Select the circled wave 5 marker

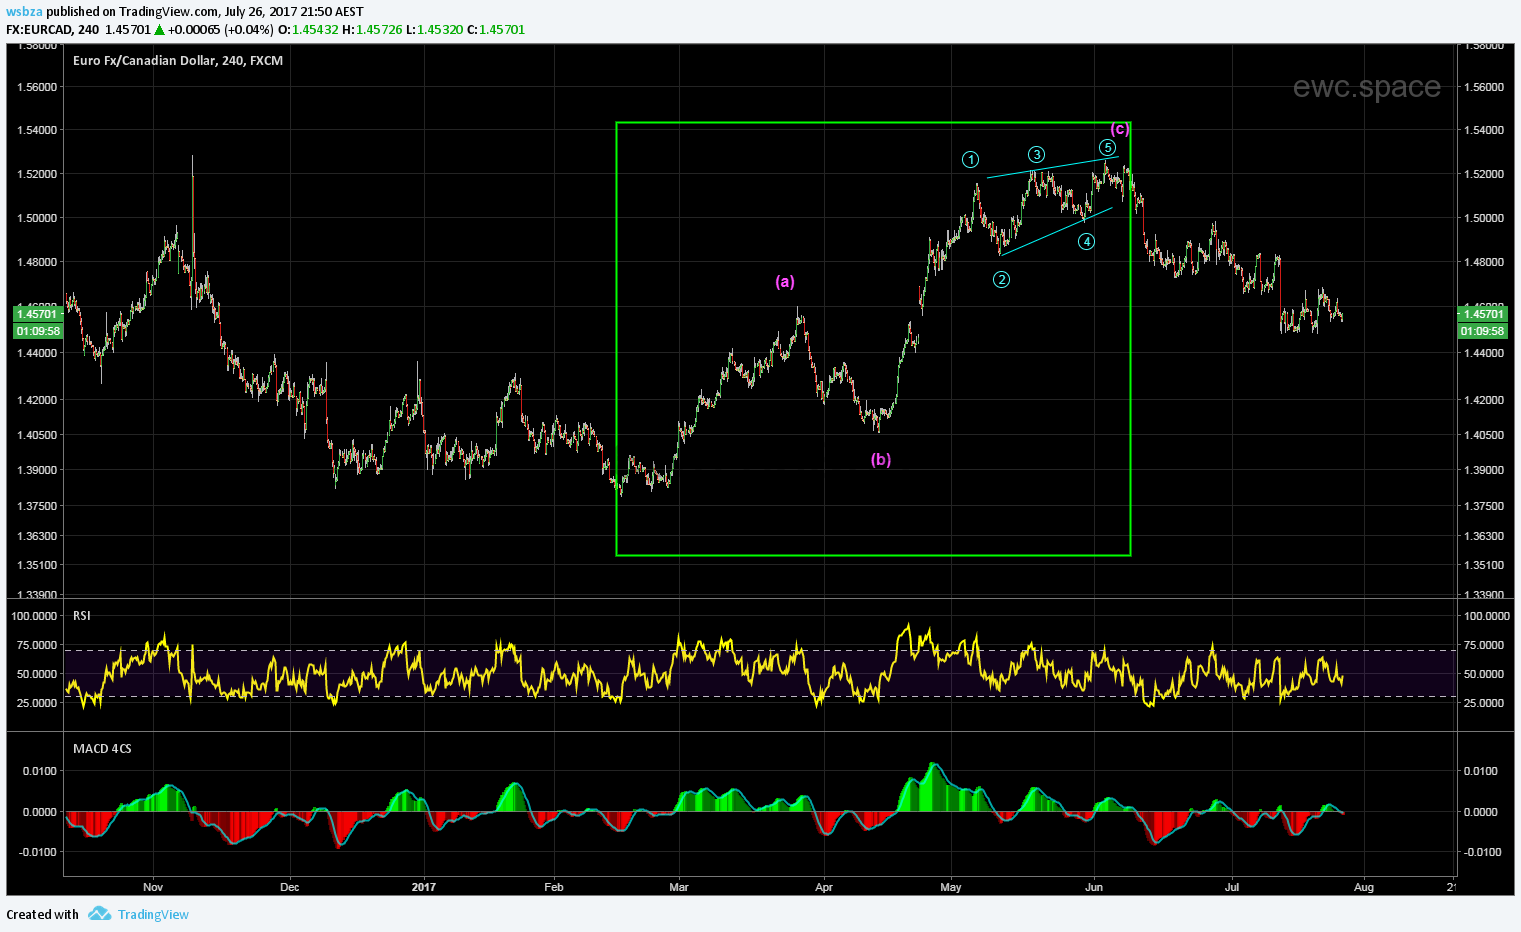pos(1107,148)
